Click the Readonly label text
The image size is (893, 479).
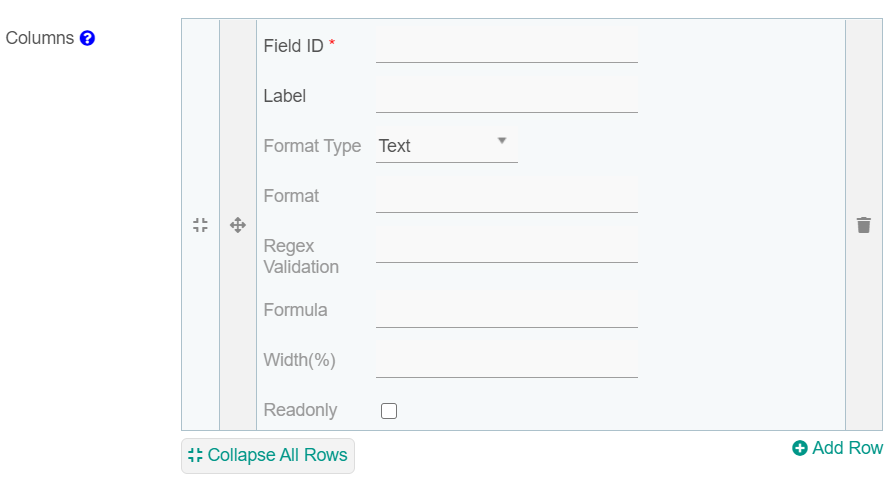pyautogui.click(x=300, y=410)
